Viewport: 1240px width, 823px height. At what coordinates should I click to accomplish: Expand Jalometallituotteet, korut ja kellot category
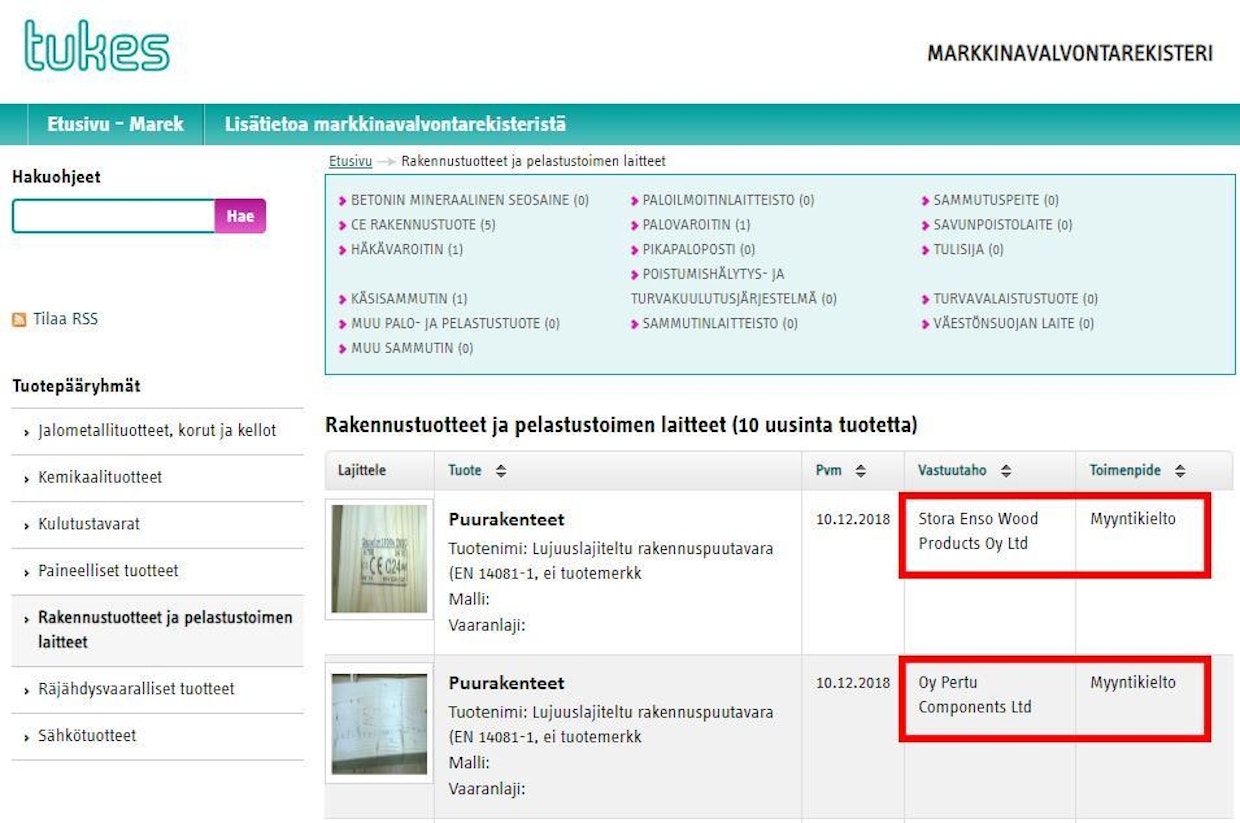point(156,431)
